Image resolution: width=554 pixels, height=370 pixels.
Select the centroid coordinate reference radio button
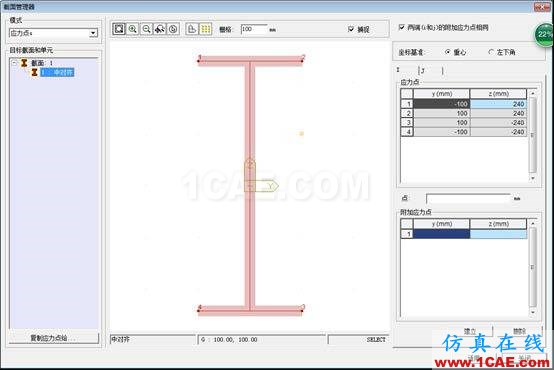tap(448, 52)
